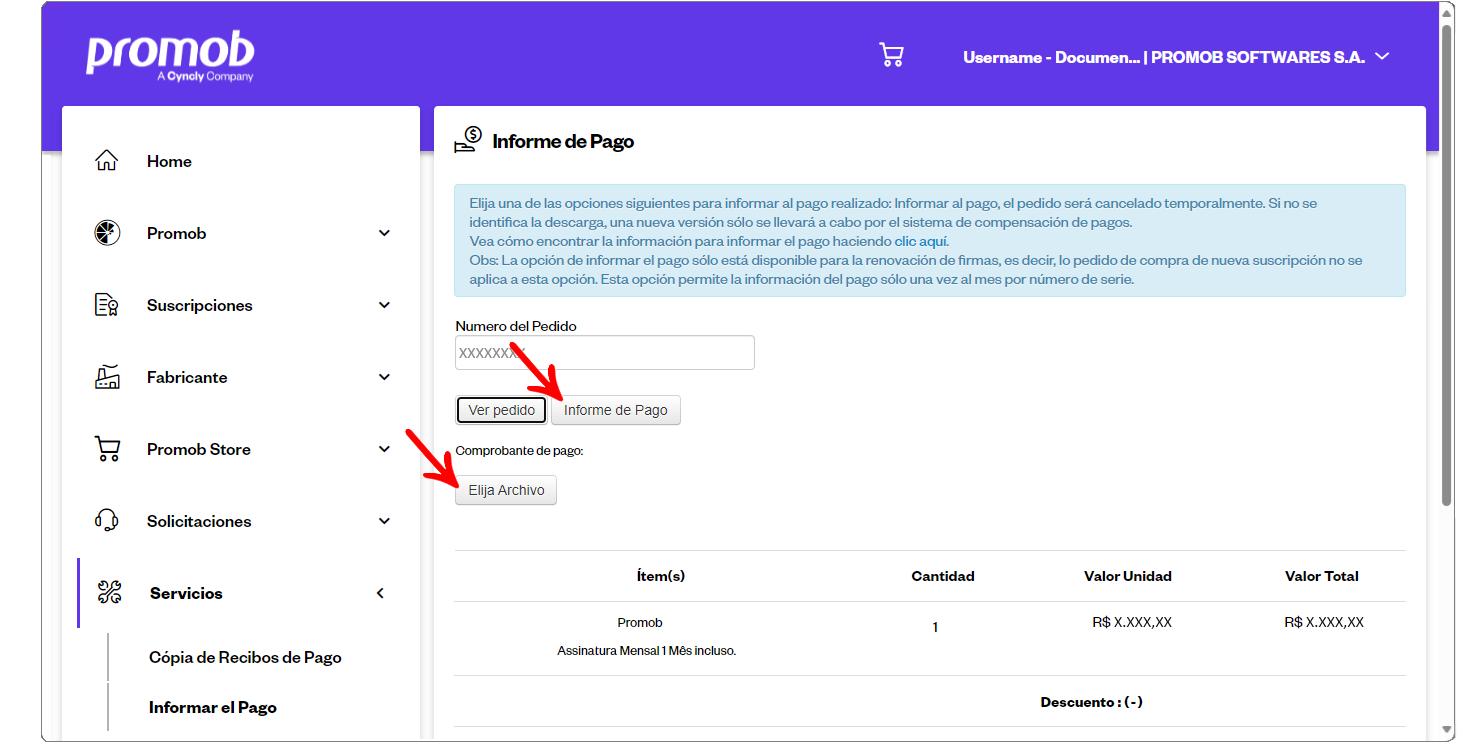The width and height of the screenshot is (1481, 754).
Task: Select the Servicios menu item
Action: (x=186, y=593)
